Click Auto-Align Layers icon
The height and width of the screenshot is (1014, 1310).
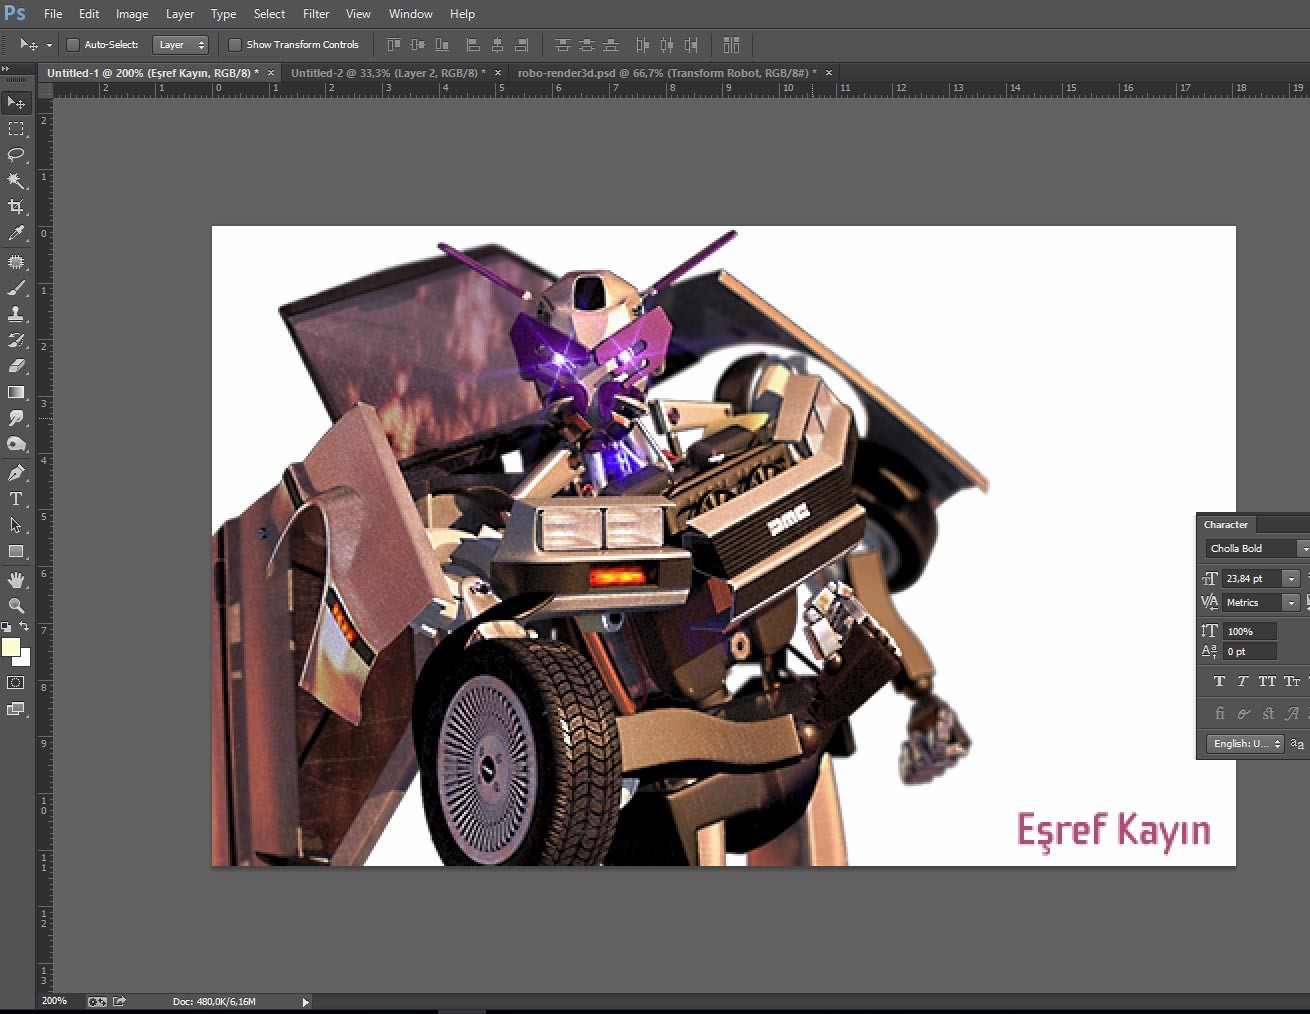pyautogui.click(x=731, y=45)
